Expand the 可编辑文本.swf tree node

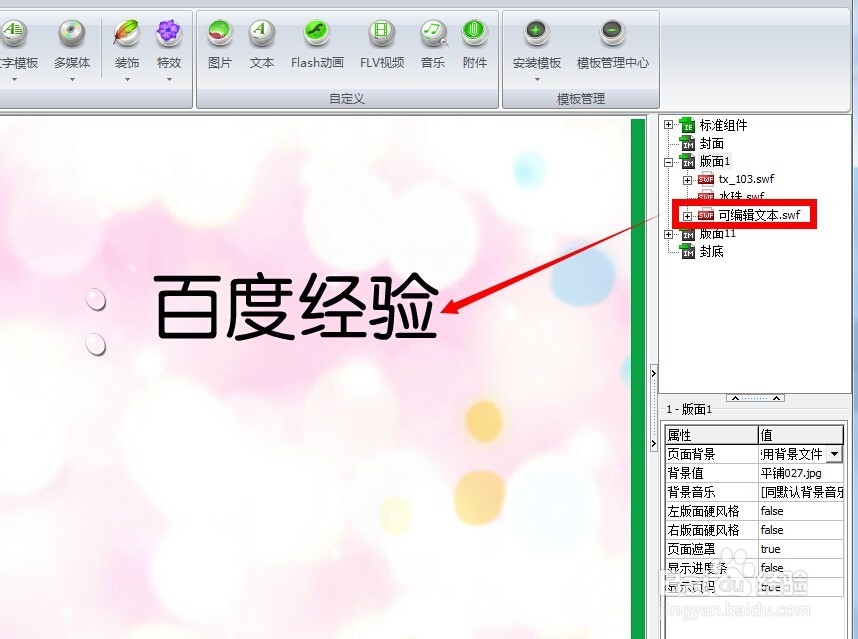tap(687, 216)
